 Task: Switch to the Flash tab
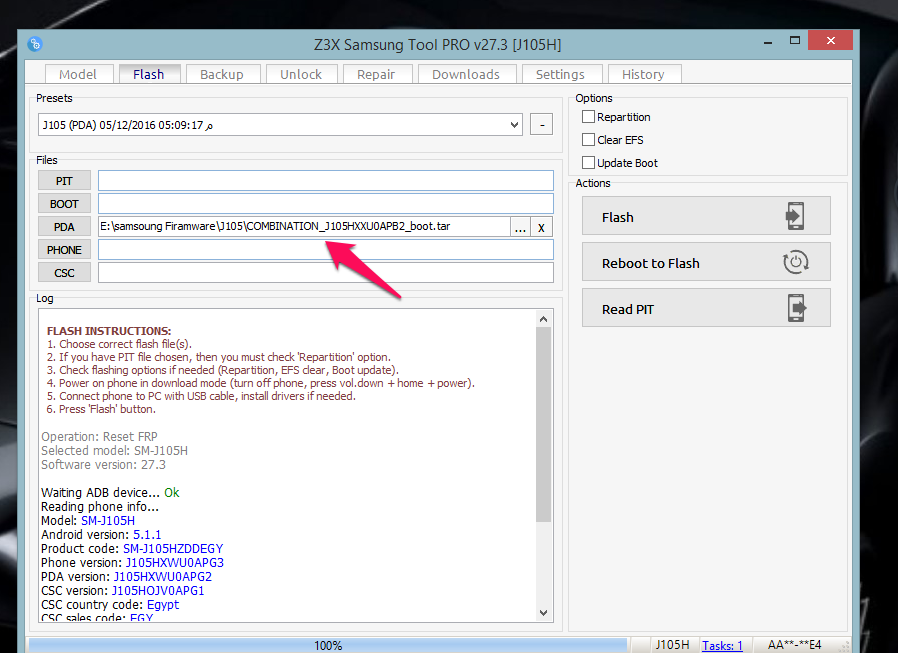[149, 74]
